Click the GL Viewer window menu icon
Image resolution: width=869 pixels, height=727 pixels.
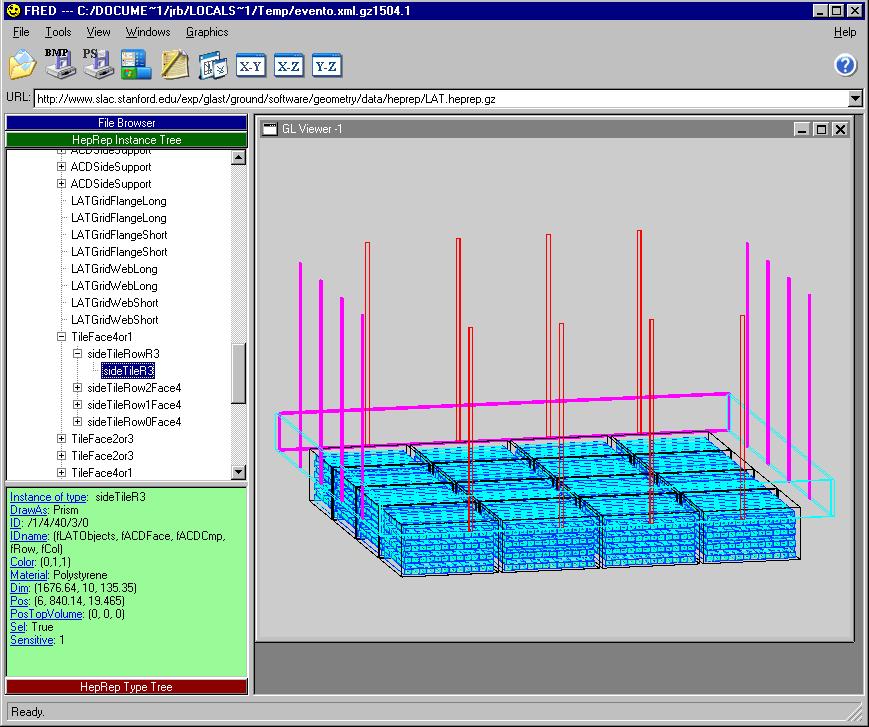[270, 129]
